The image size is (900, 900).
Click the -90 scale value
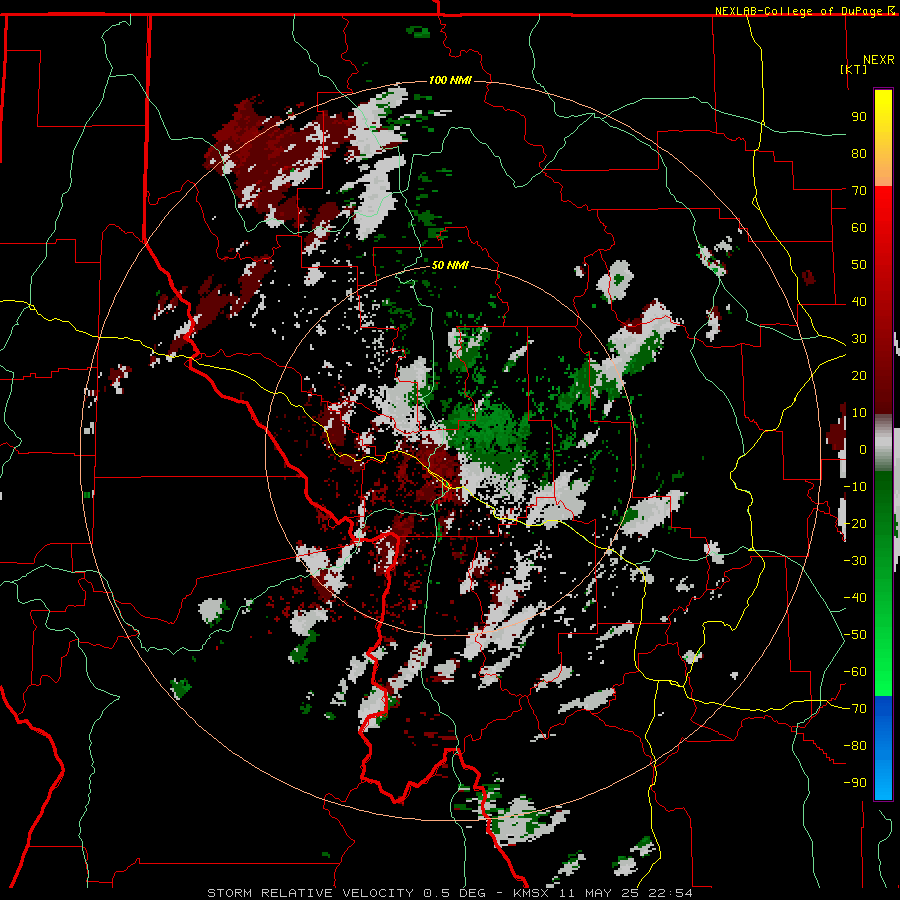855,783
